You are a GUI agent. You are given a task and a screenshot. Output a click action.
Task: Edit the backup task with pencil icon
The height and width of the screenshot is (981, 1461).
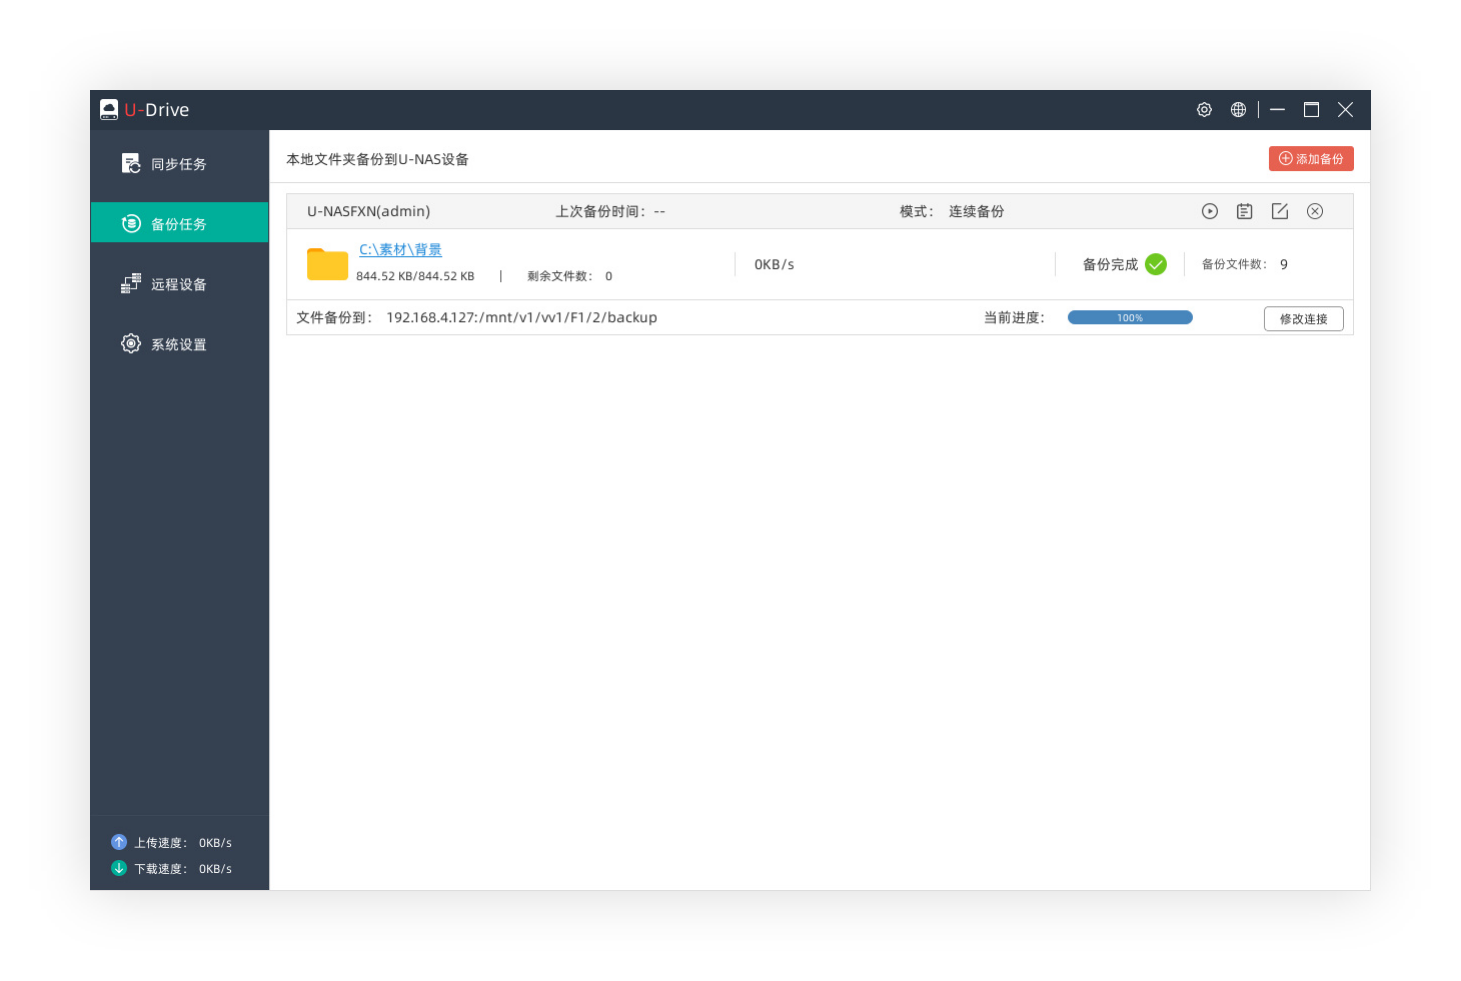1280,211
